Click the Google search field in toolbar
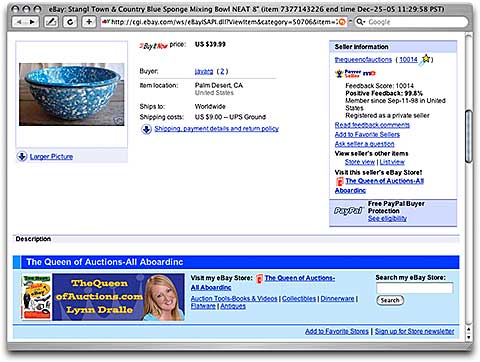Screen dimensions: 480x362 [x=411, y=22]
